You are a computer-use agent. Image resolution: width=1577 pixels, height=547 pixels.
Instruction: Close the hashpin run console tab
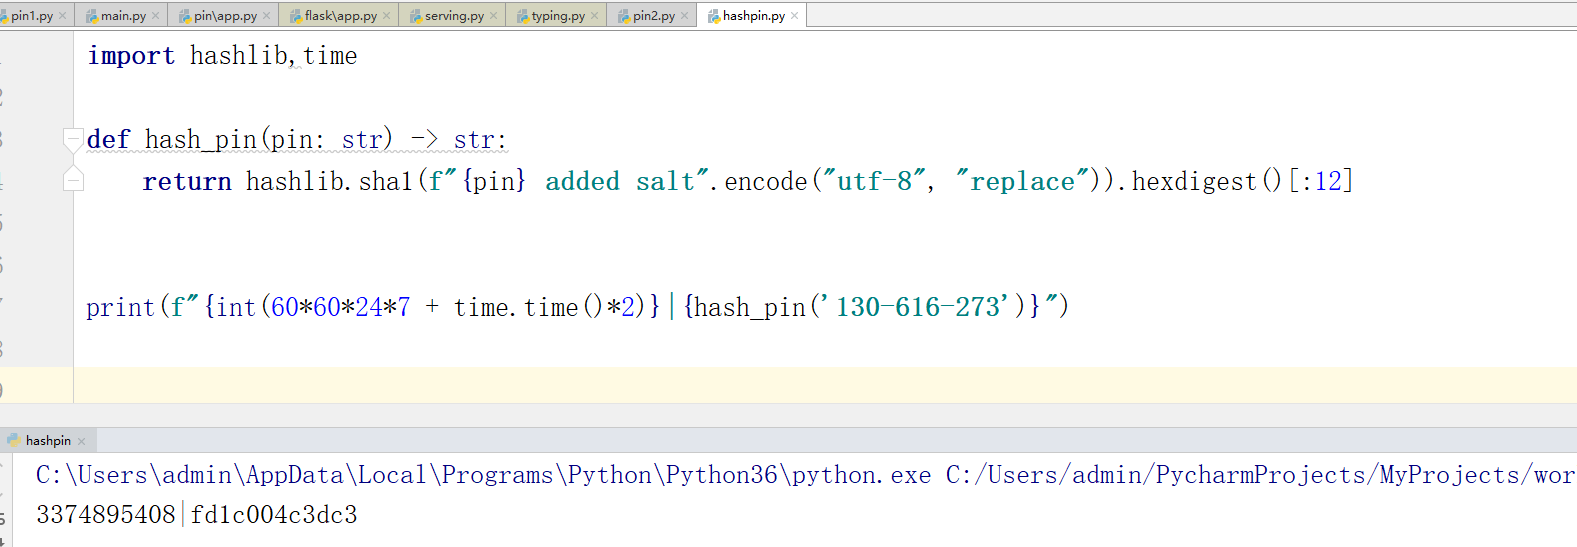pos(82,441)
